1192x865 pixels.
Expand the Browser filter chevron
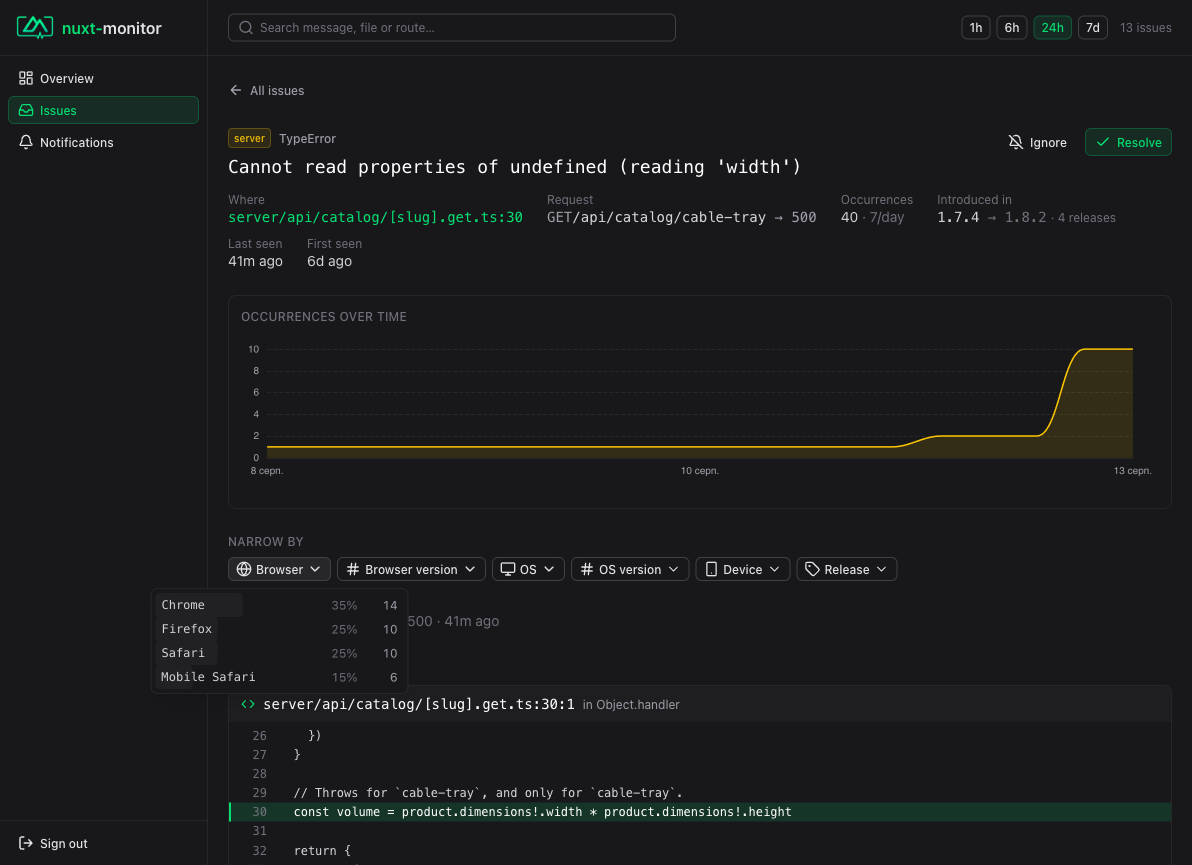pyautogui.click(x=315, y=569)
